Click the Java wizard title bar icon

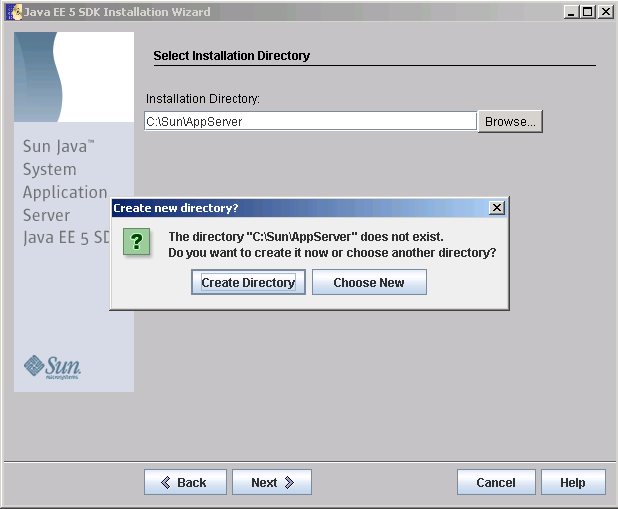15,12
